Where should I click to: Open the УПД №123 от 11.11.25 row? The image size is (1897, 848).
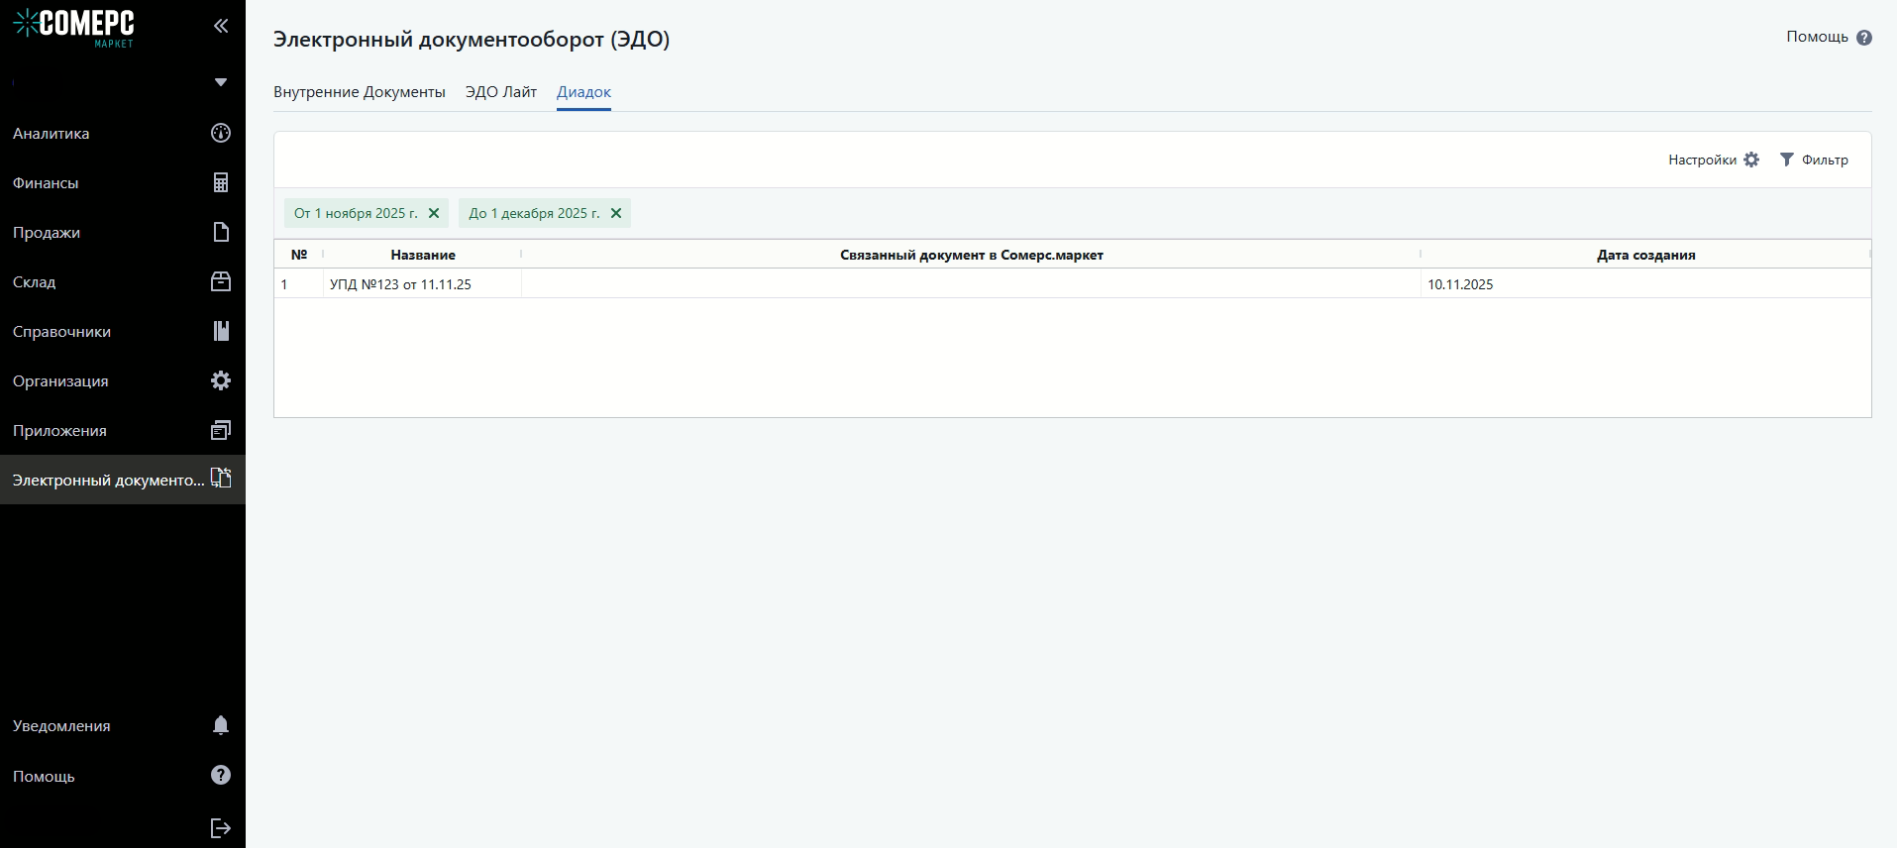tap(400, 284)
